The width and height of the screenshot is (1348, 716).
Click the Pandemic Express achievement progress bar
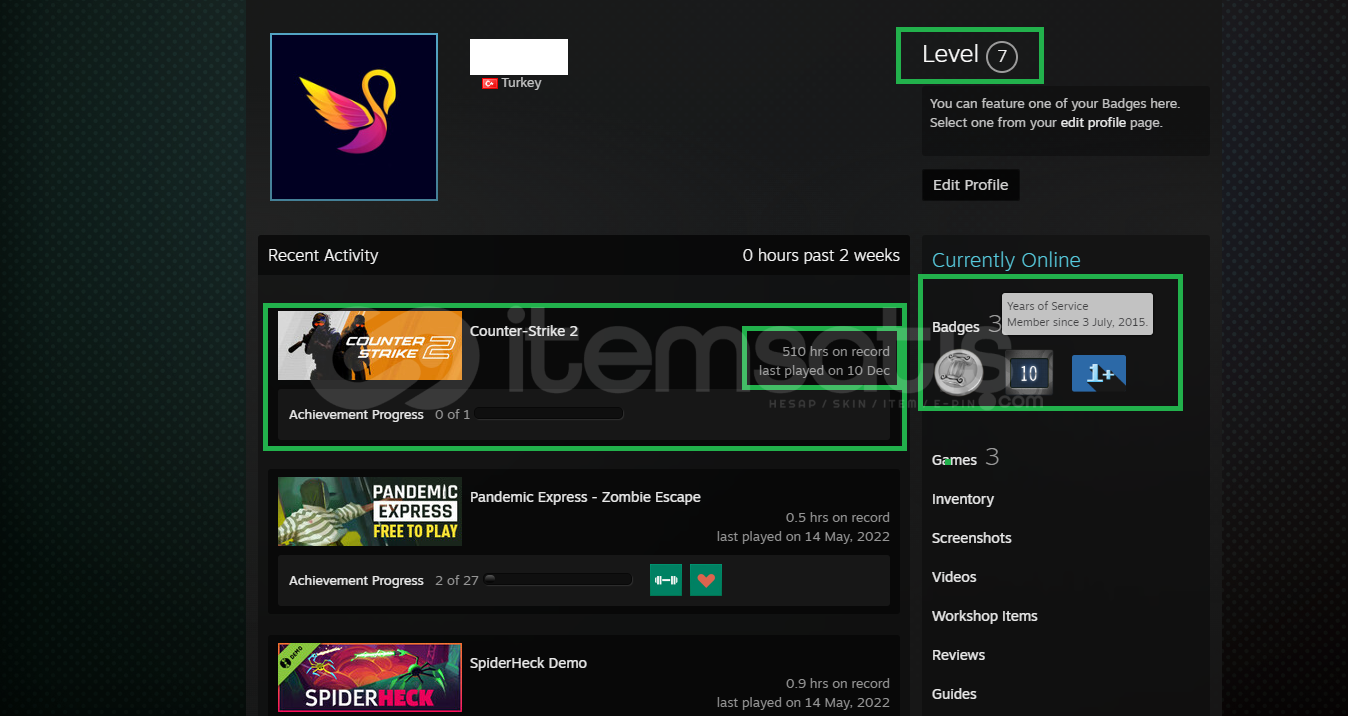click(x=558, y=580)
